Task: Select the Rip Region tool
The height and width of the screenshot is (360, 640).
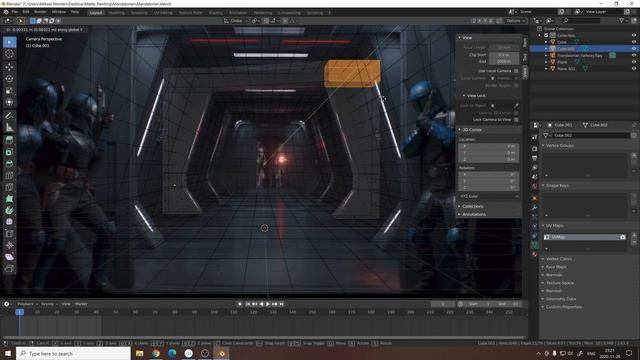Action: tap(9, 269)
